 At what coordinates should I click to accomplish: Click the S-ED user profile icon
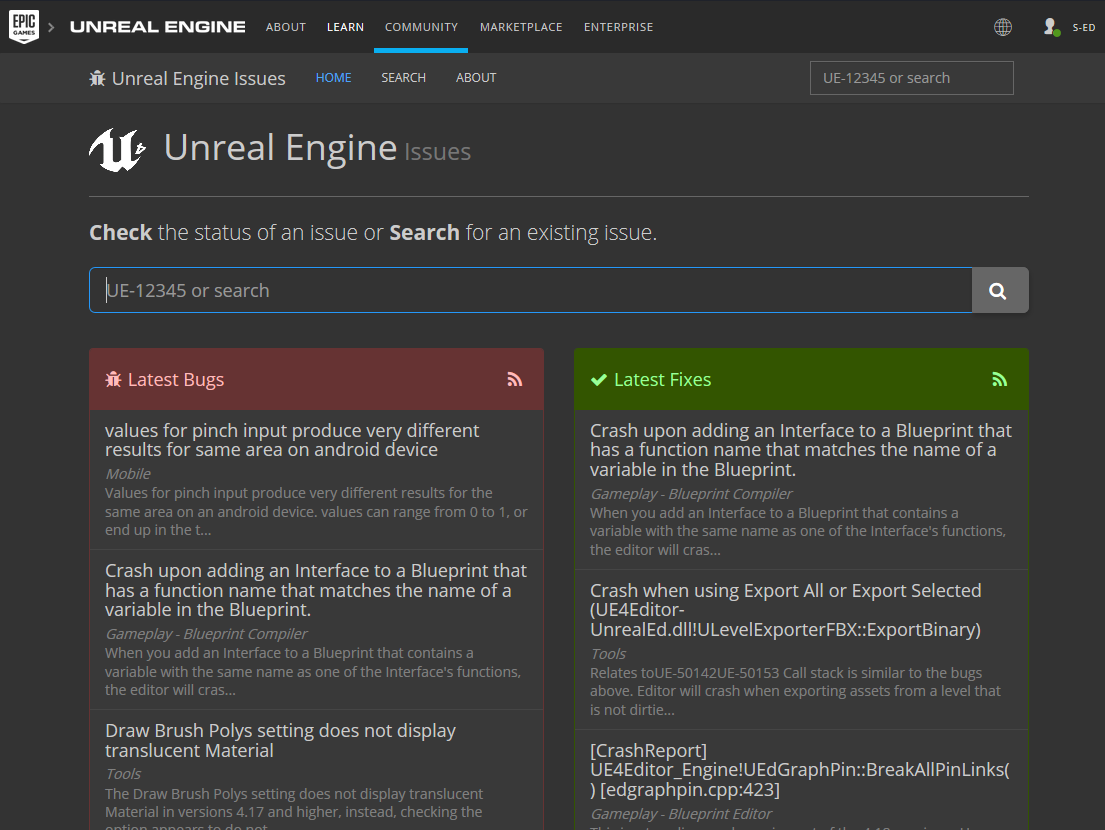1050,27
